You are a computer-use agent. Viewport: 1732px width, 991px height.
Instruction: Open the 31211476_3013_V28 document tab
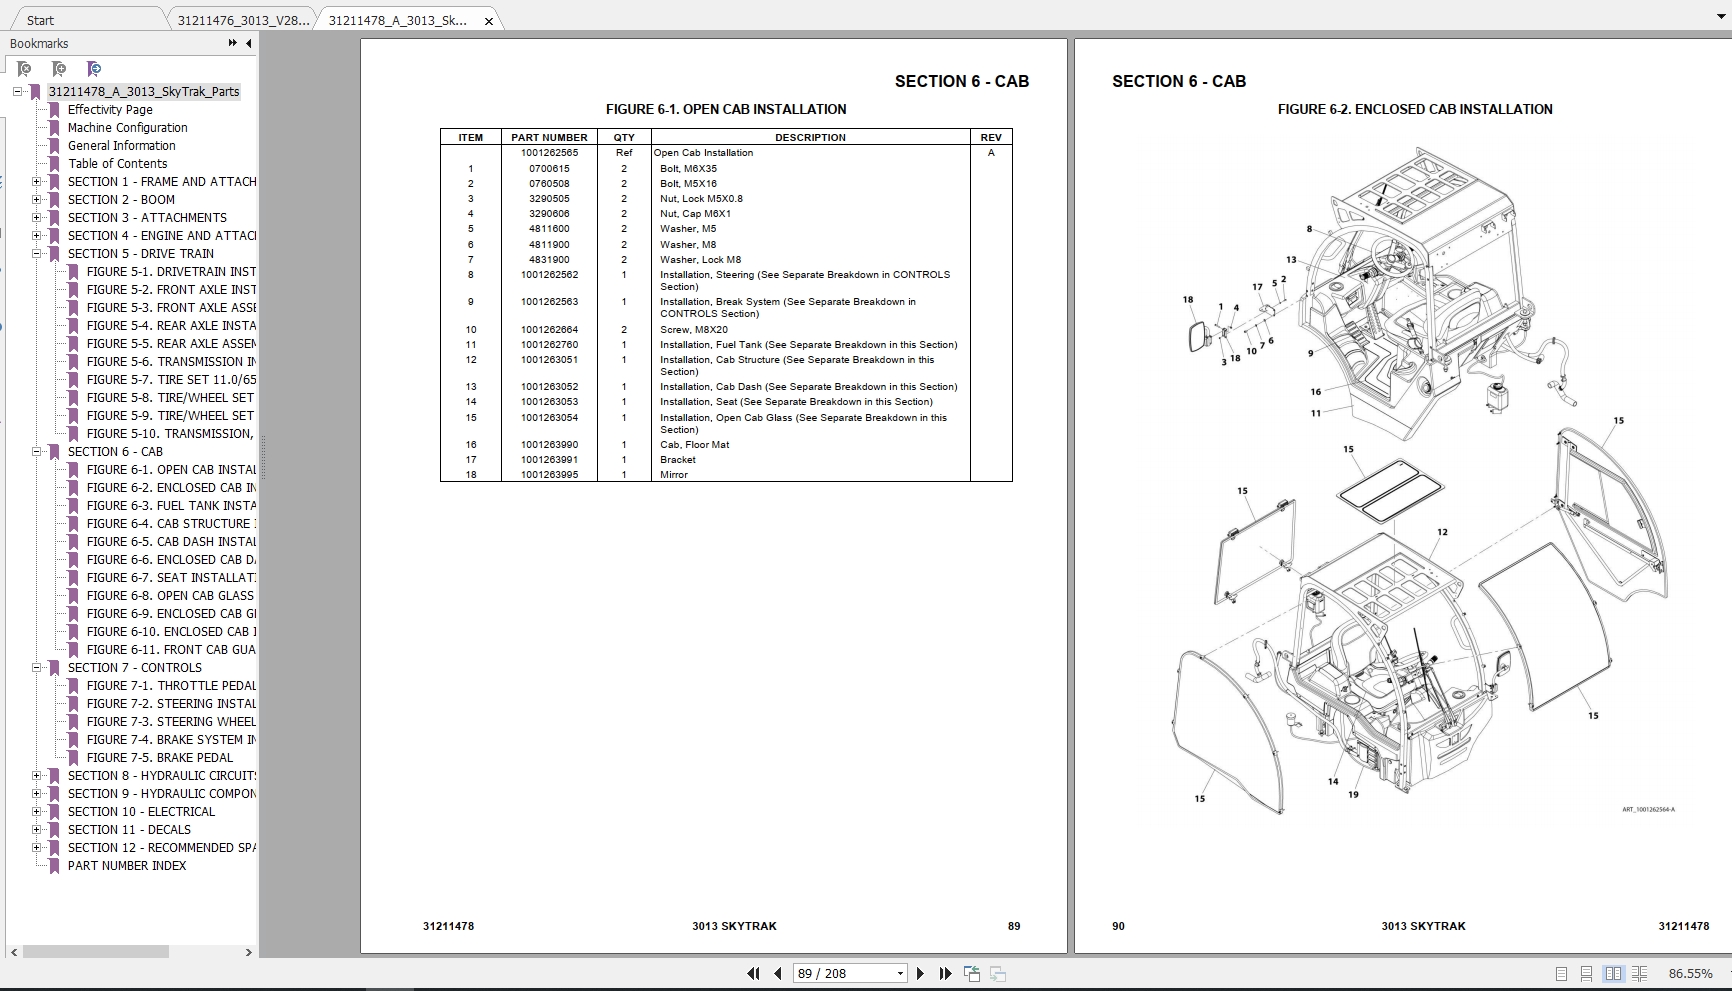coord(240,18)
